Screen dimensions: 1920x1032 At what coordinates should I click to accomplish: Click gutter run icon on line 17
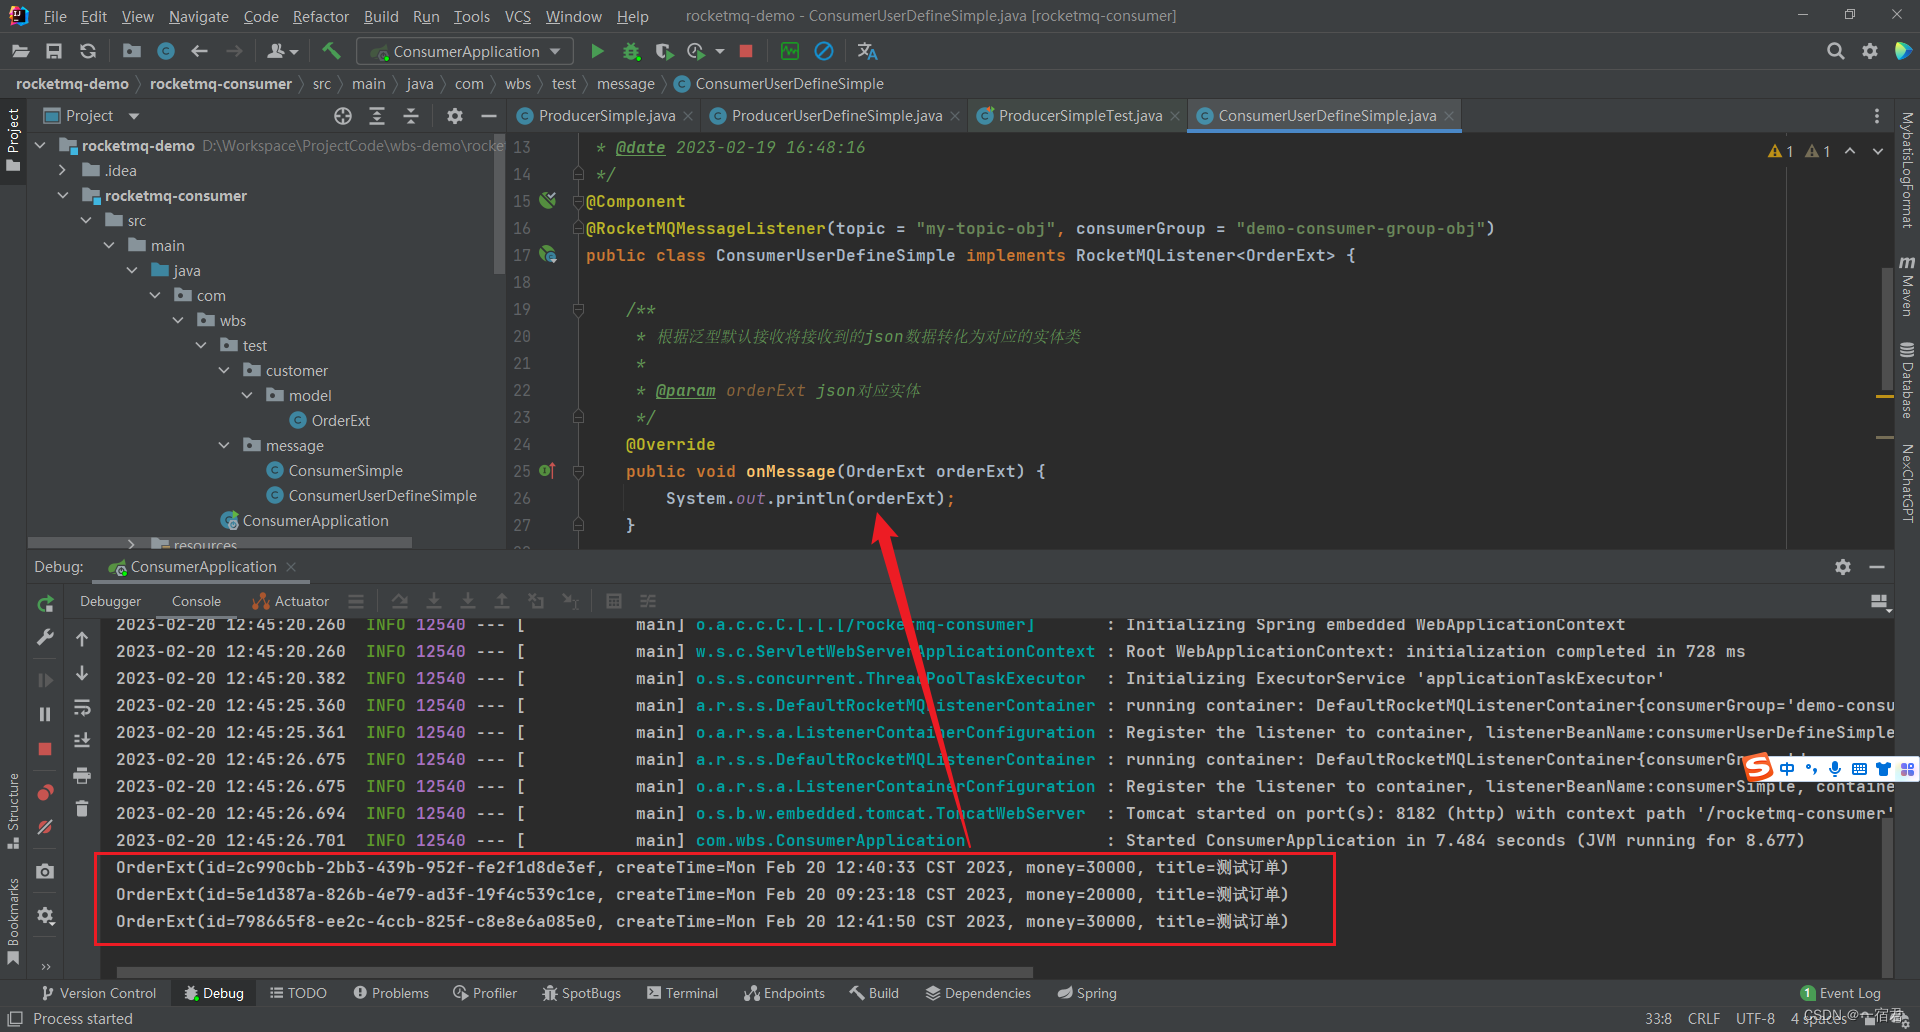pyautogui.click(x=548, y=255)
